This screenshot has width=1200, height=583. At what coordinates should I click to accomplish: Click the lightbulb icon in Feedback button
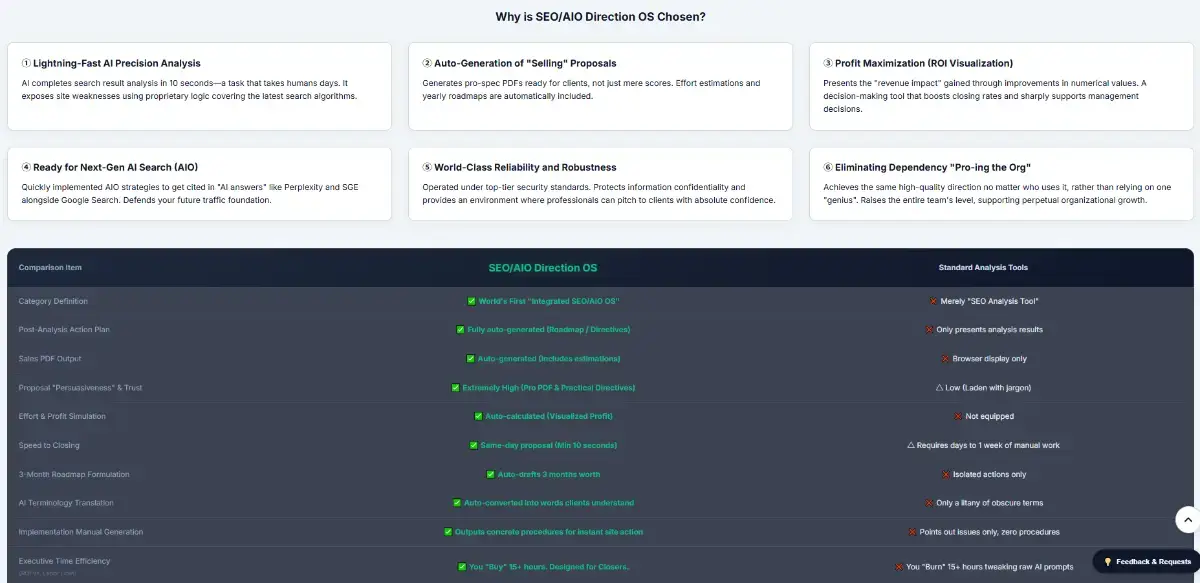pos(1108,562)
